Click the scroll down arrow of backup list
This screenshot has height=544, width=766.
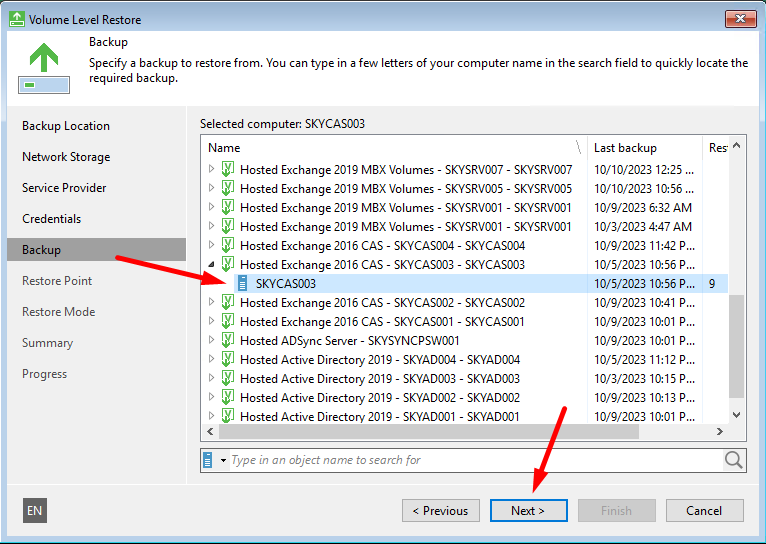[737, 415]
